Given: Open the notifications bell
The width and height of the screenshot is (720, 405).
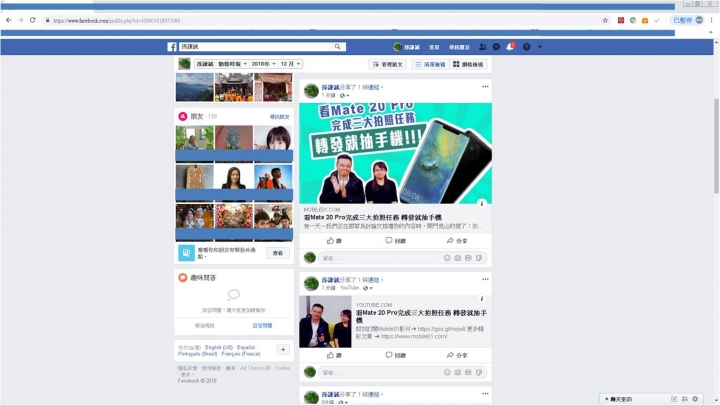Looking at the screenshot, I should point(510,47).
